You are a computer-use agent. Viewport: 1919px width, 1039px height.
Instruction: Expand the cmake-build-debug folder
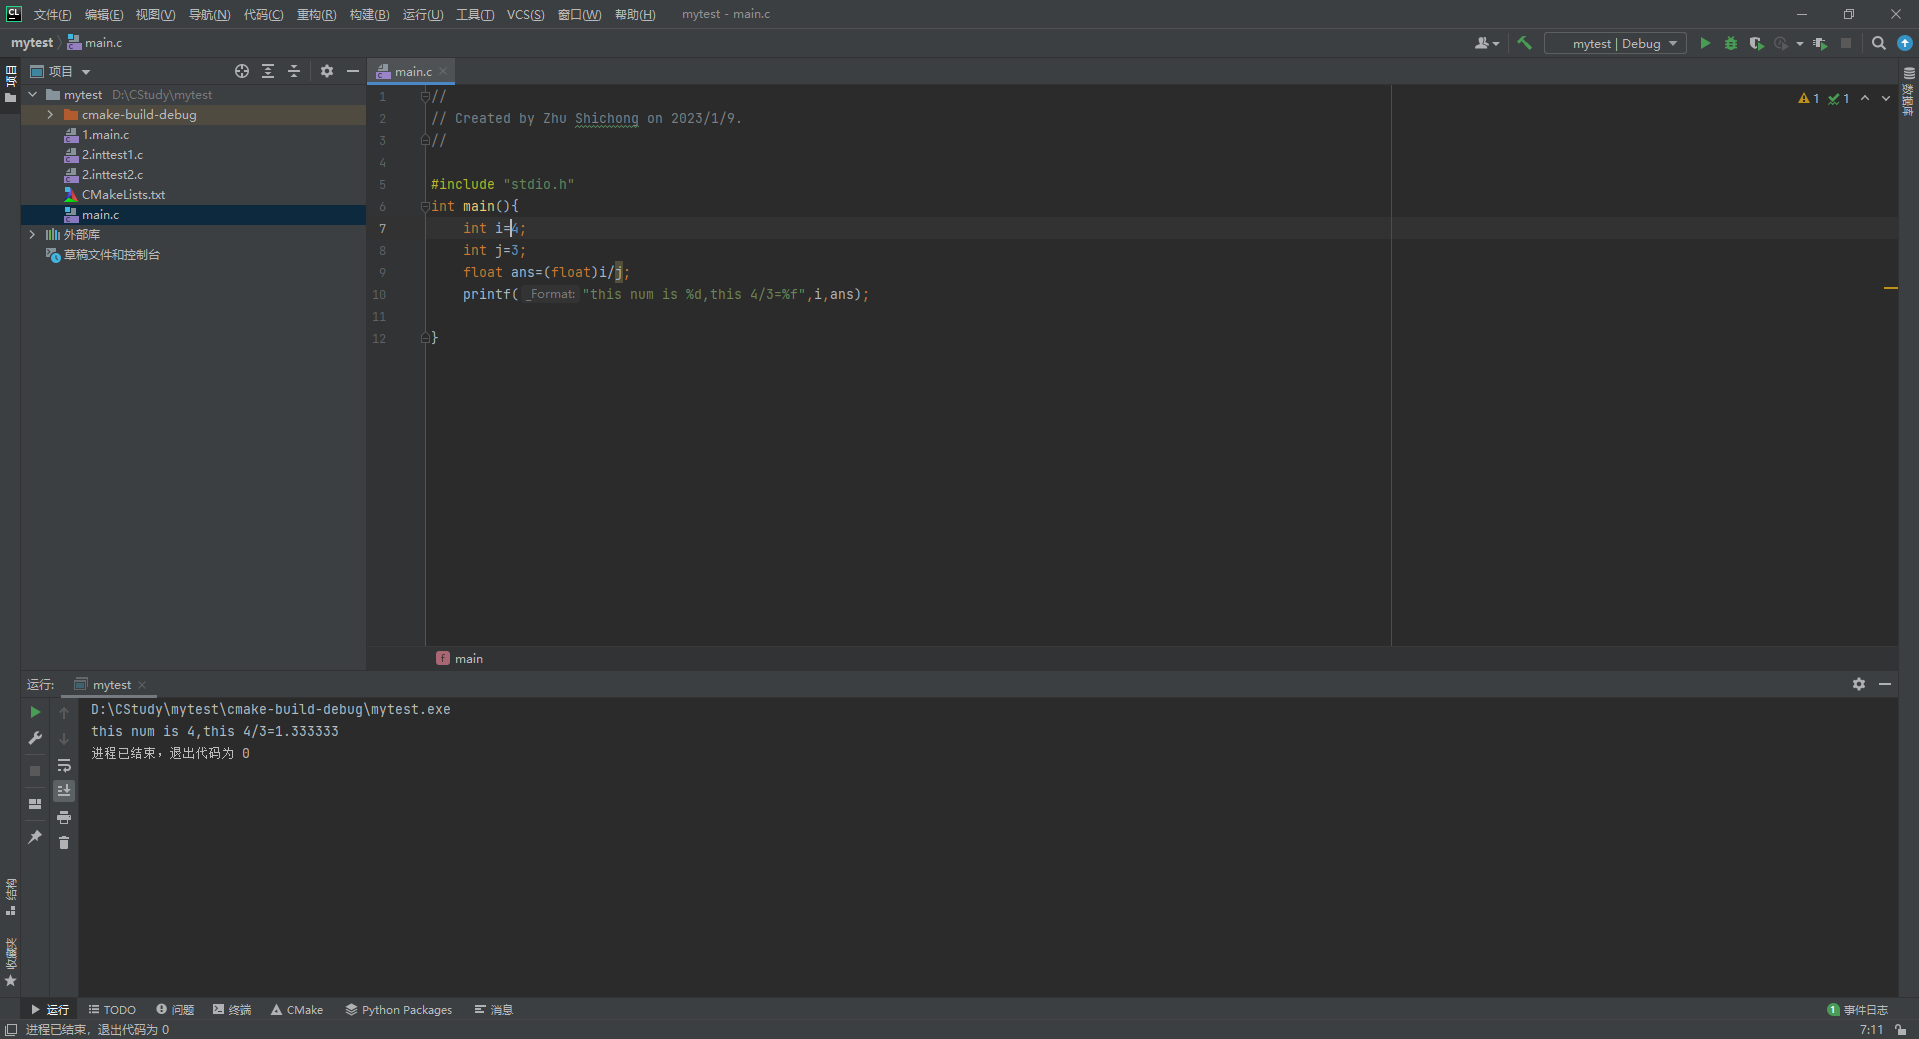50,115
